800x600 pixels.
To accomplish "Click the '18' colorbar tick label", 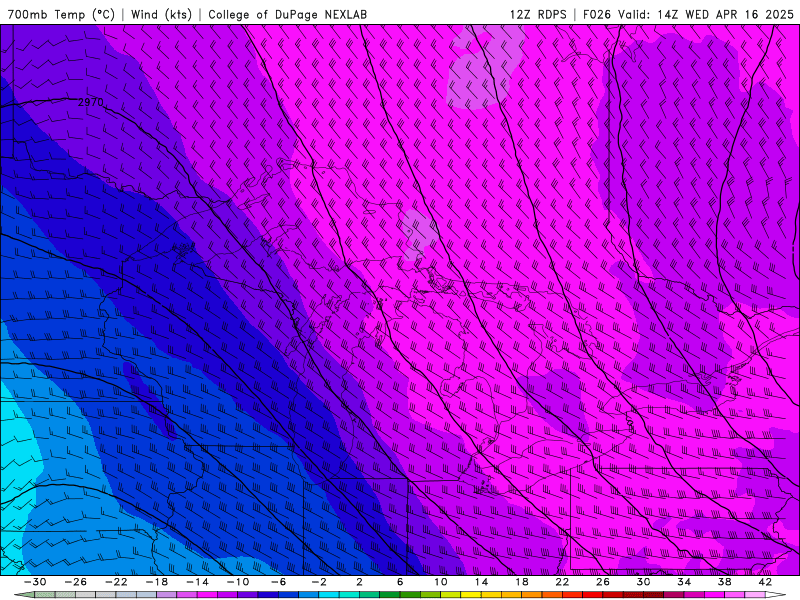I will [x=521, y=582].
